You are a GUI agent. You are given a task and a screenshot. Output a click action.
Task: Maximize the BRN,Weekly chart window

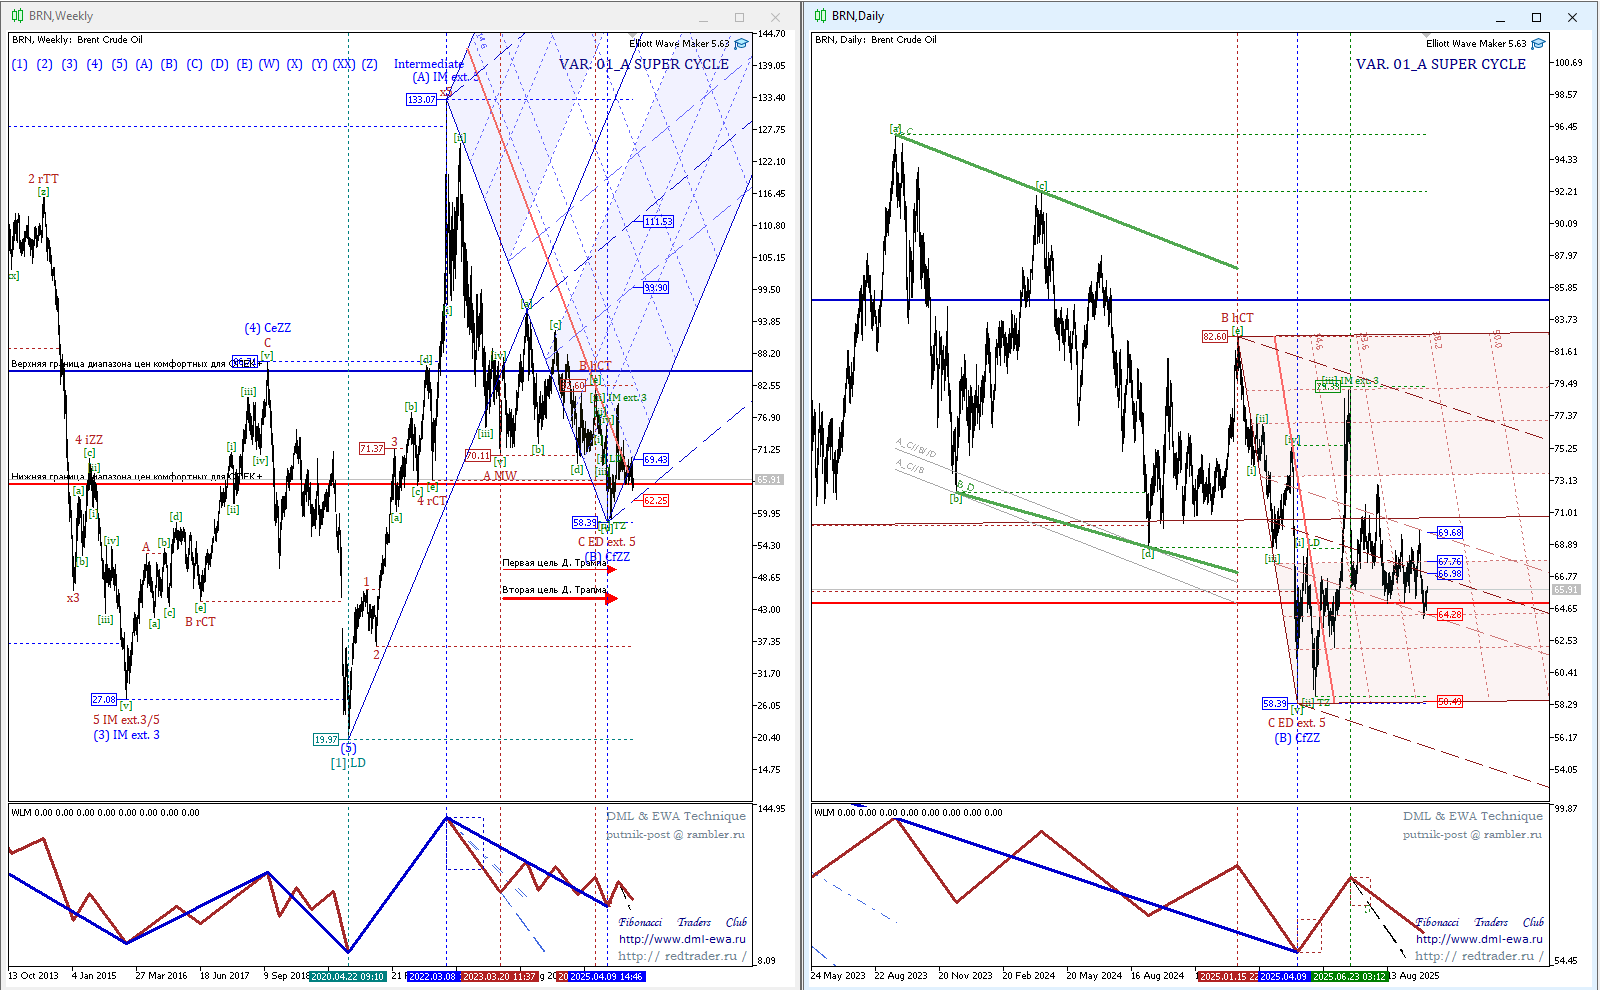739,17
